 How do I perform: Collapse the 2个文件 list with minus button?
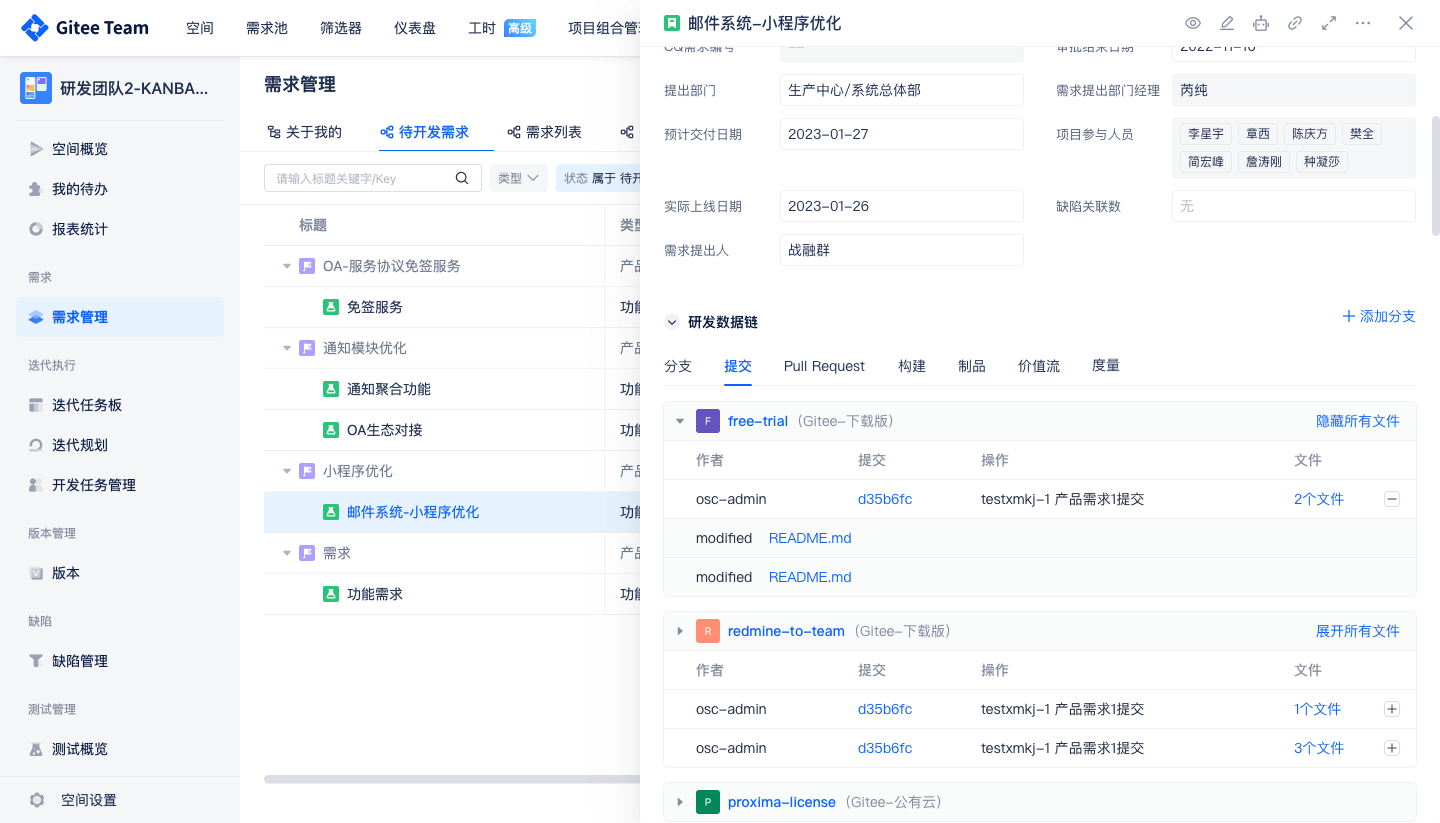tap(1391, 499)
